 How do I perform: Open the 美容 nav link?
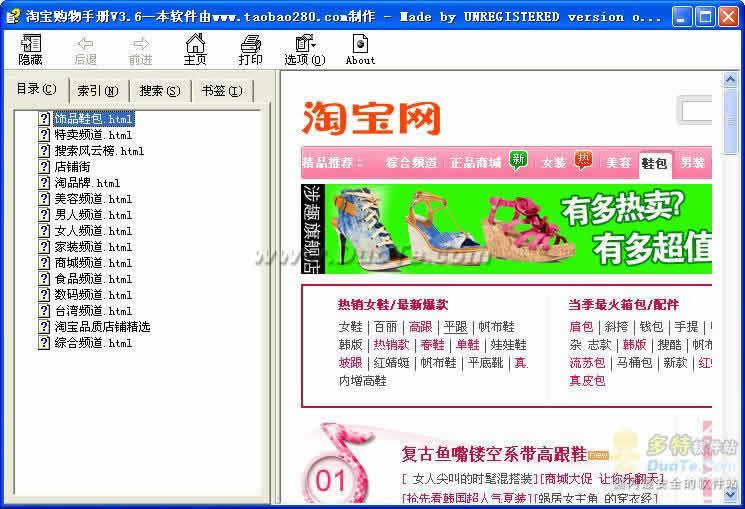coord(619,163)
